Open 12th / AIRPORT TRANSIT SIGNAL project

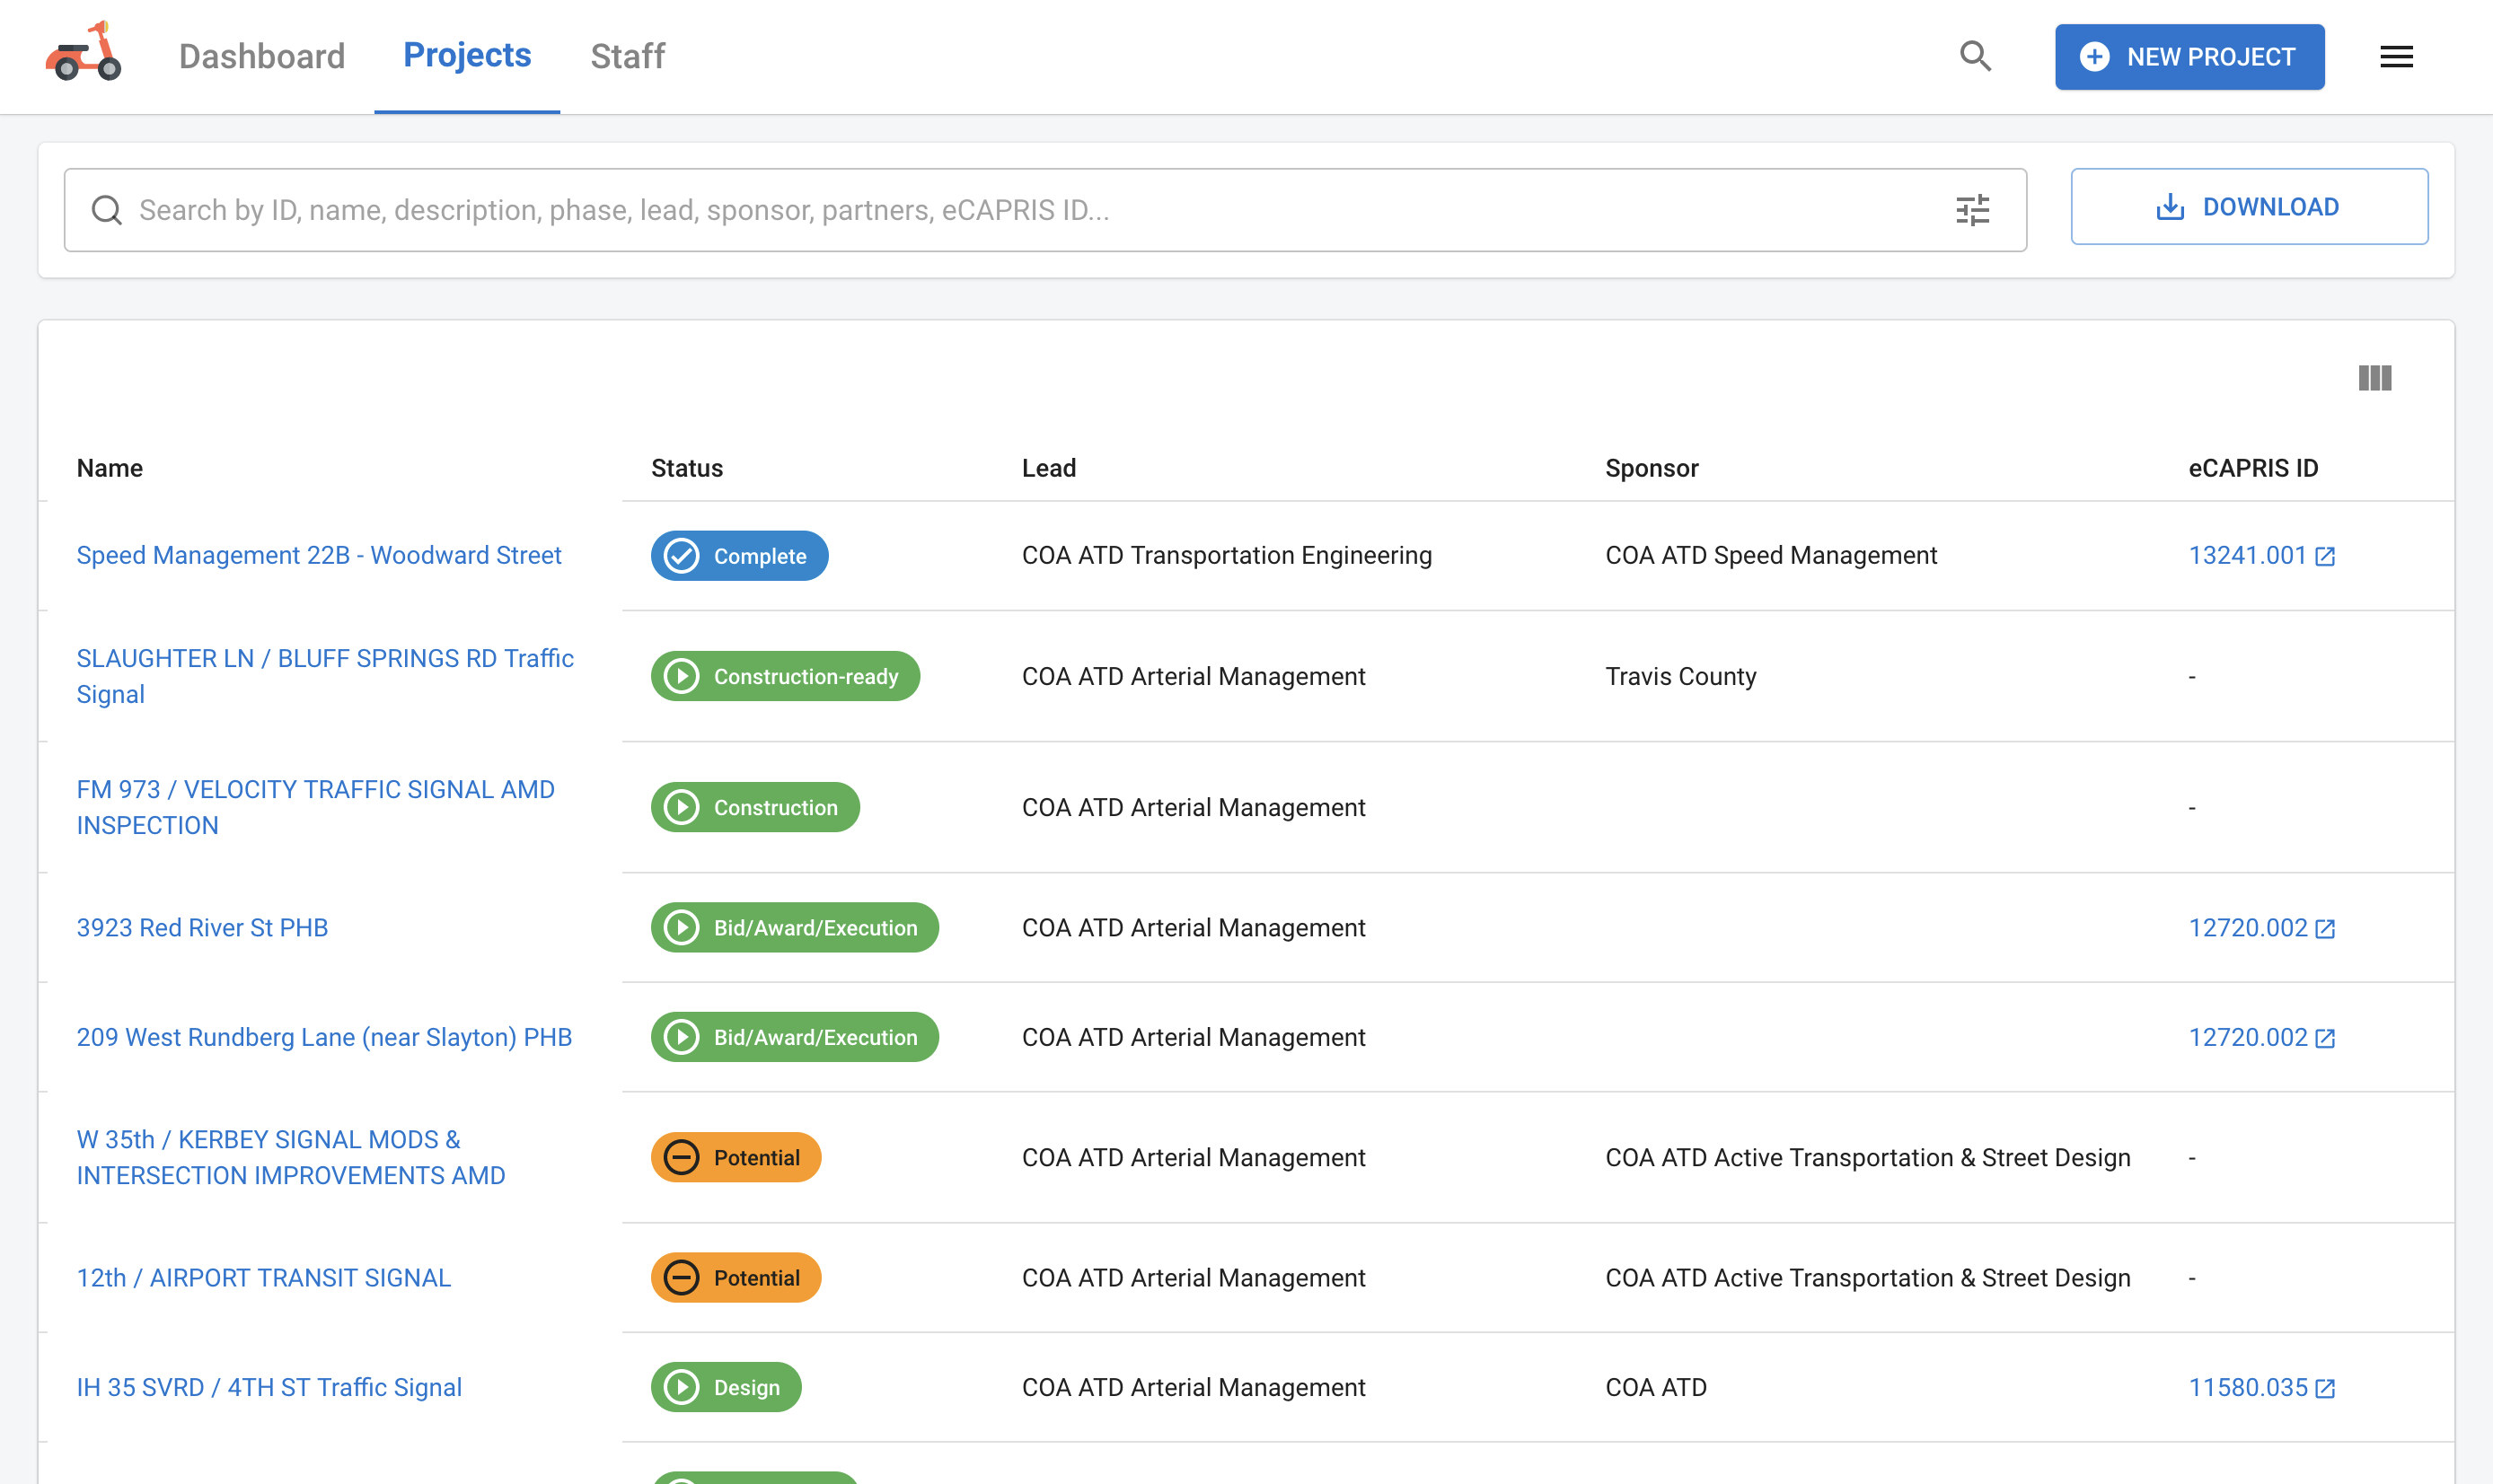click(x=264, y=1278)
